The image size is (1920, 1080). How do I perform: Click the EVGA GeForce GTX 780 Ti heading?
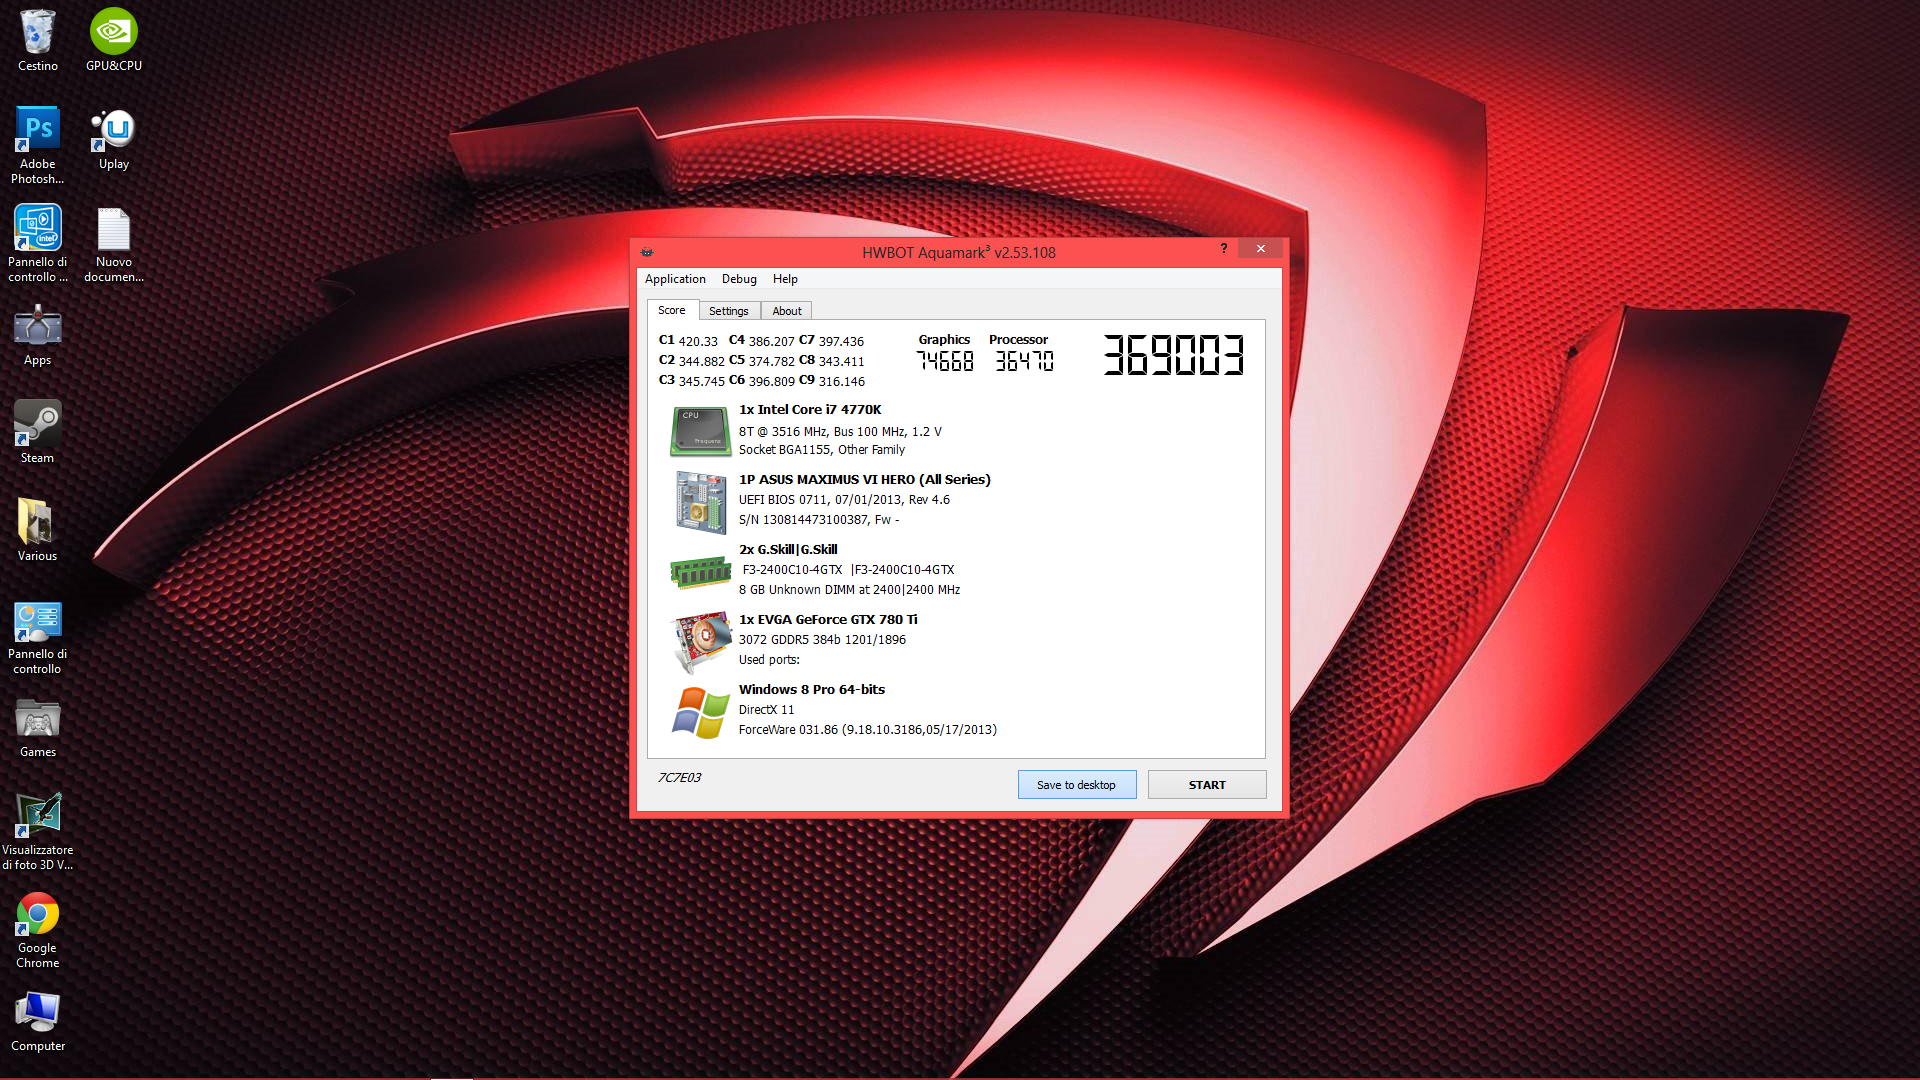[828, 620]
